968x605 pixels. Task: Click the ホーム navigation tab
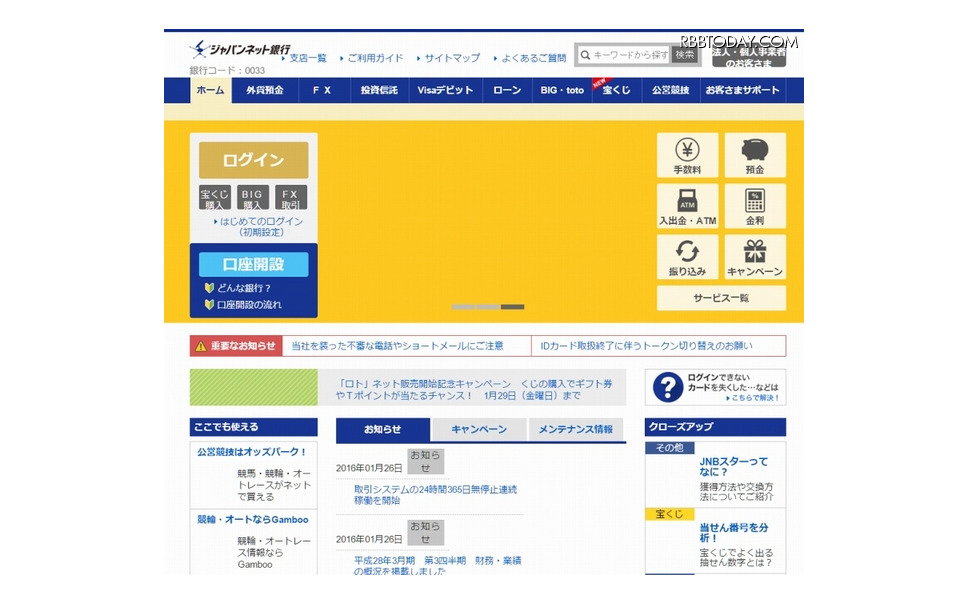click(208, 91)
